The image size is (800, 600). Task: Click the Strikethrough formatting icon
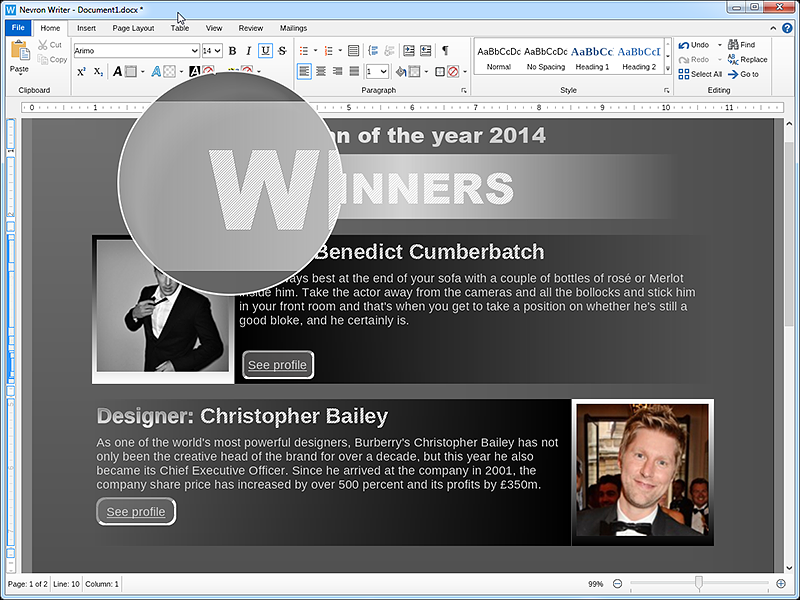[x=282, y=51]
